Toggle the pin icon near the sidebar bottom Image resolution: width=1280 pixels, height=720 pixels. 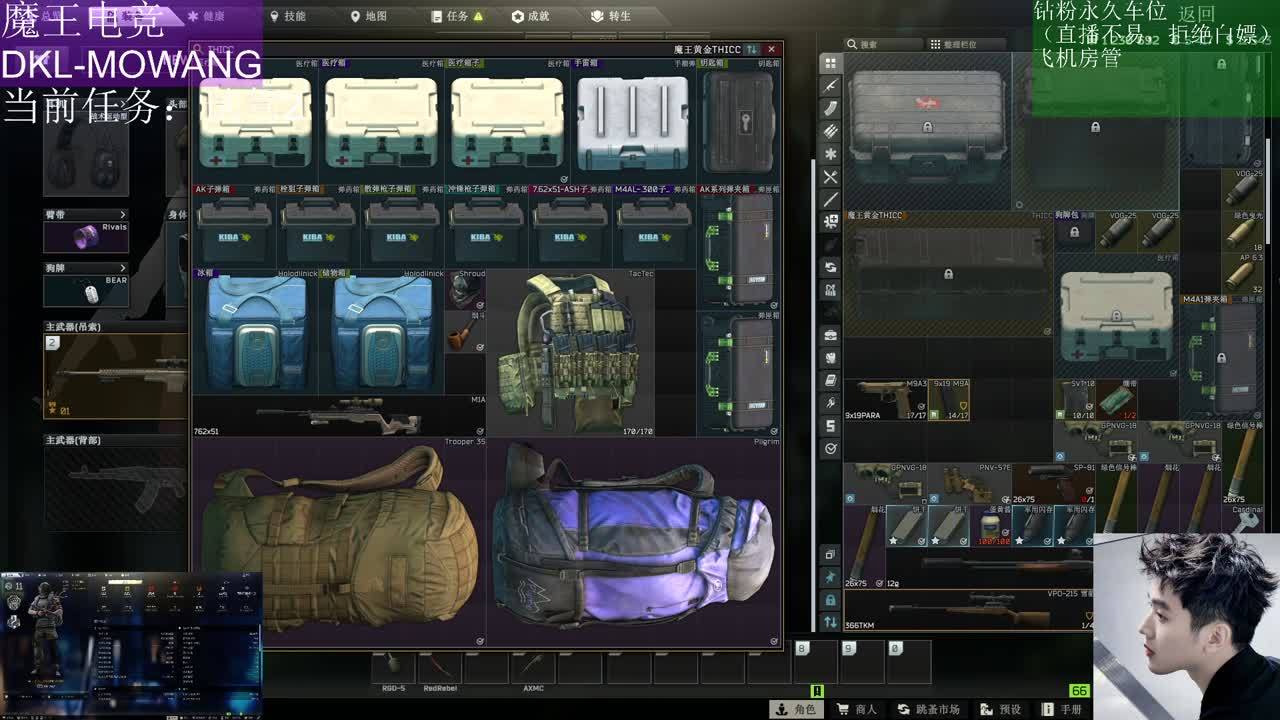(x=830, y=577)
